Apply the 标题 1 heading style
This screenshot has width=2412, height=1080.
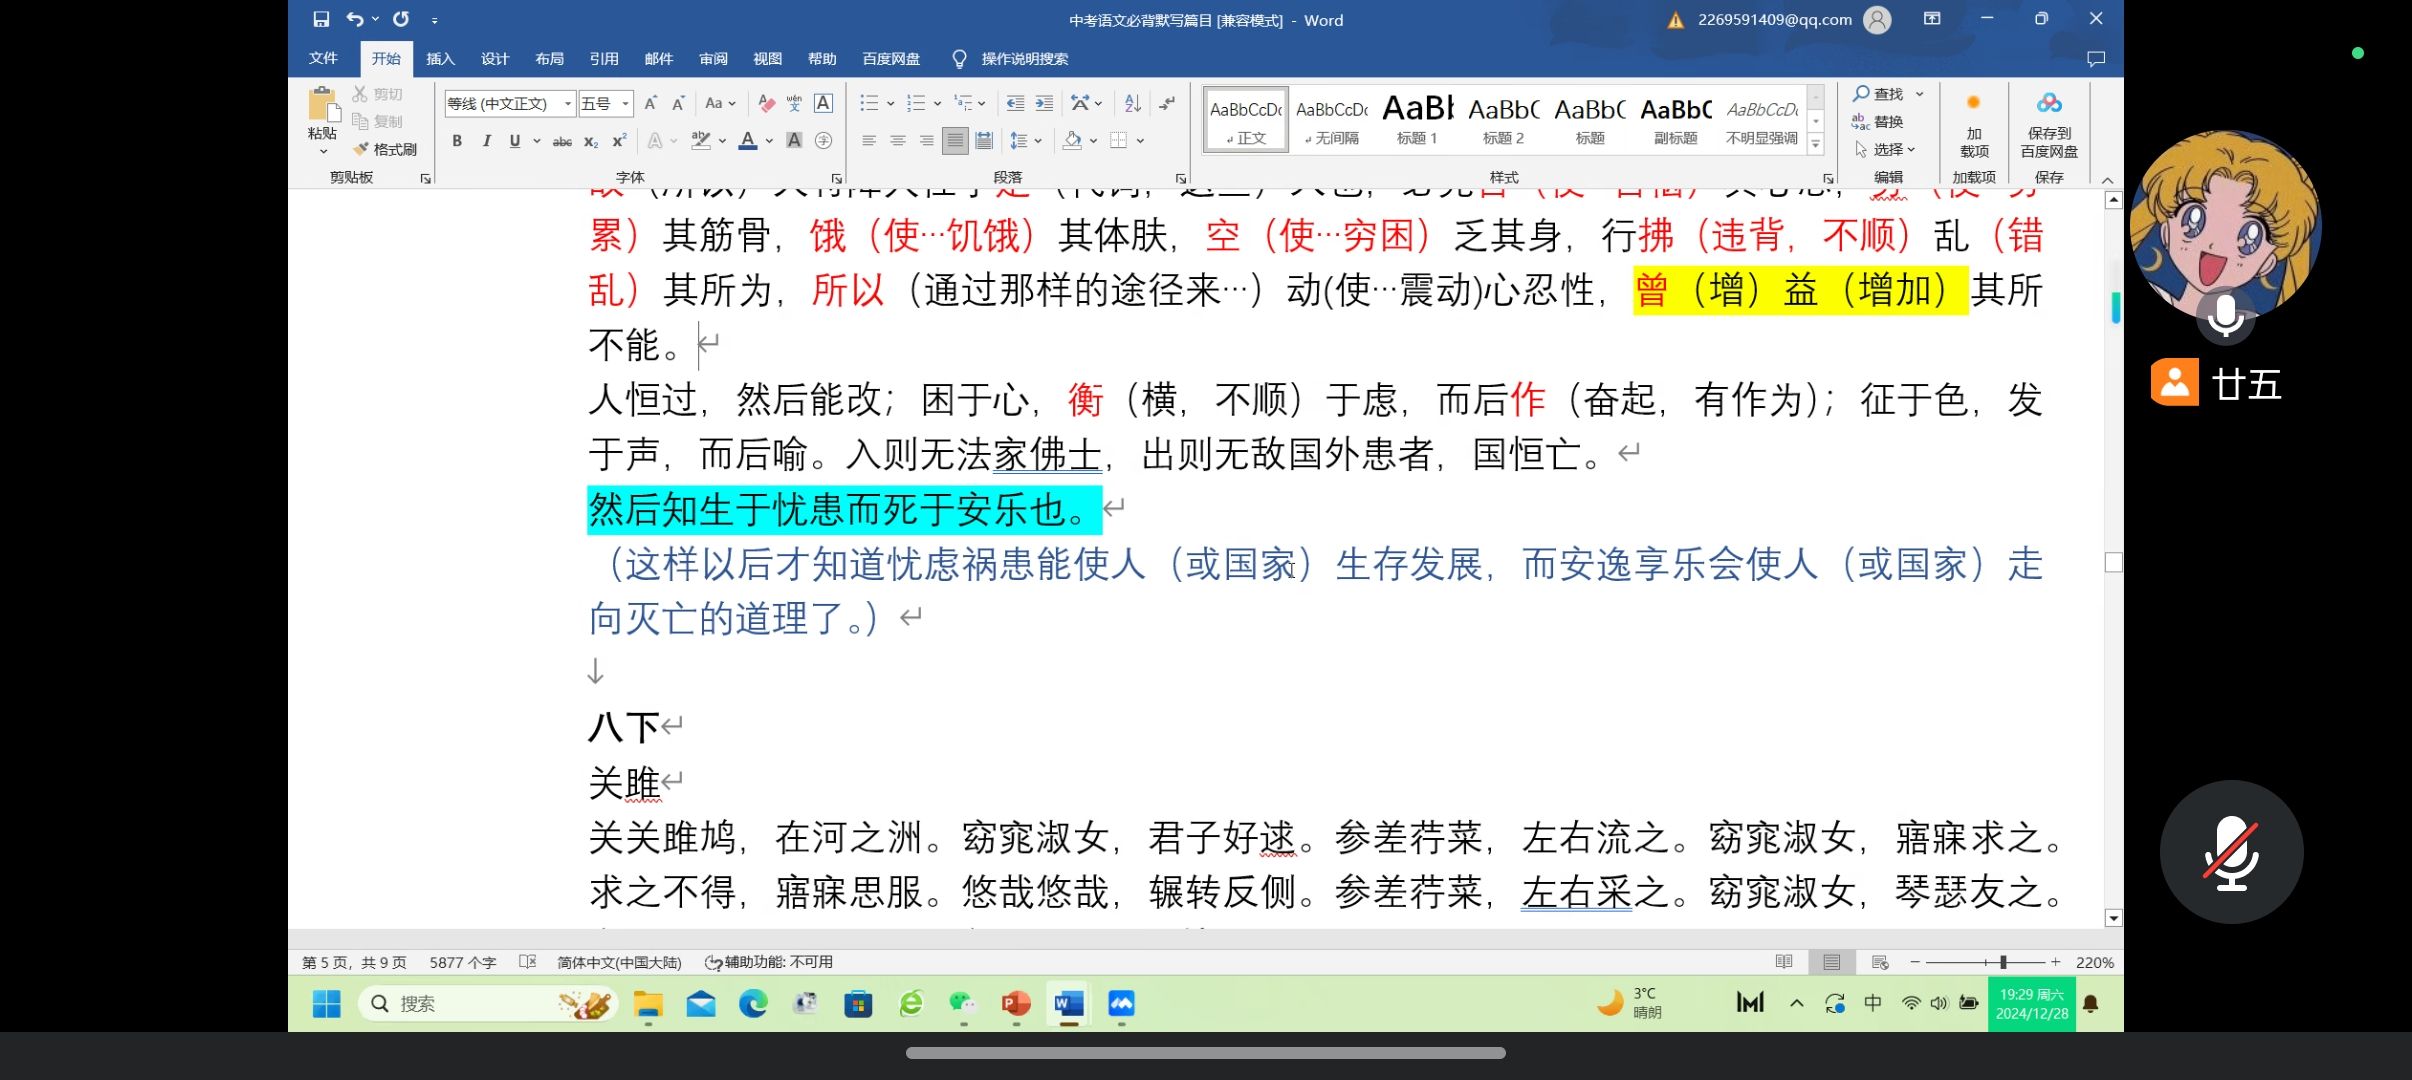(1417, 120)
